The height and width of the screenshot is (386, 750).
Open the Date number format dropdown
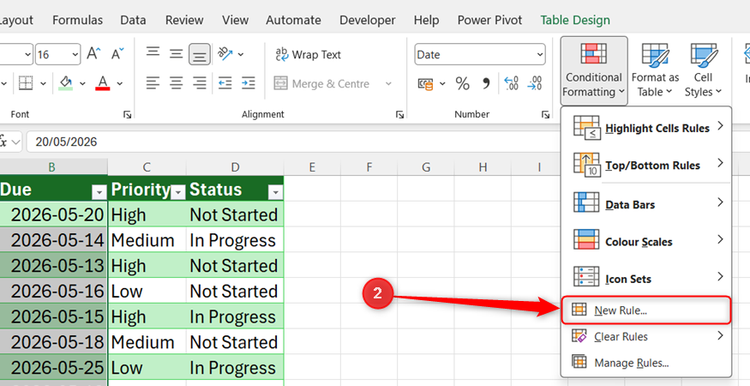pos(540,55)
